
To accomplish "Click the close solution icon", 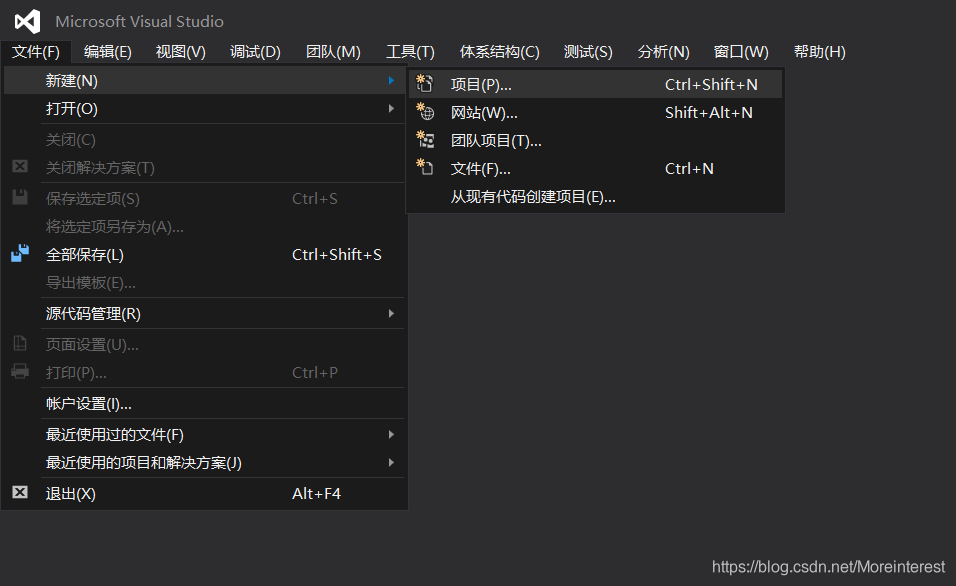I will 20,166.
